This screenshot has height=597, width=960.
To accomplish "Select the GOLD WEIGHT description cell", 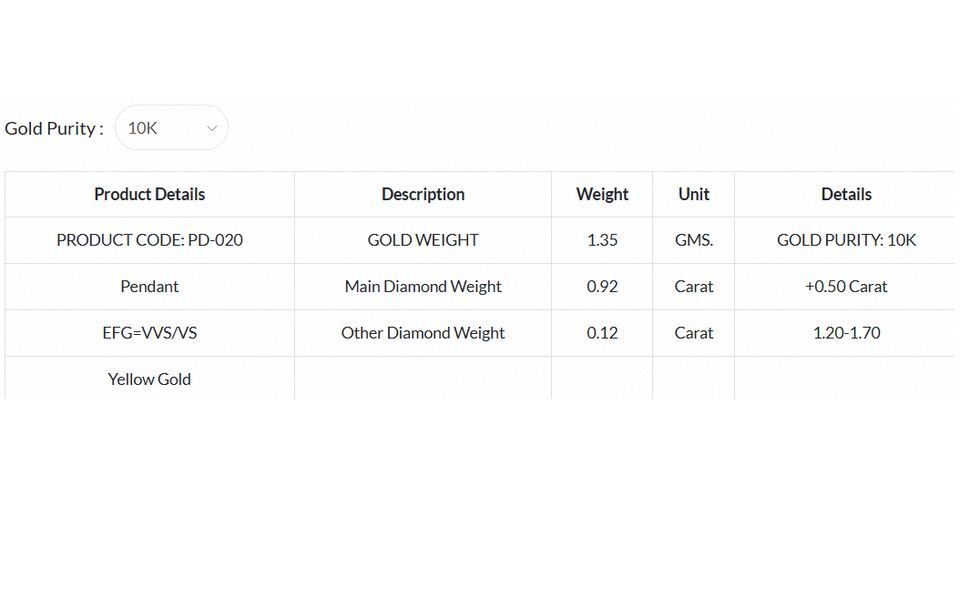I will point(423,240).
